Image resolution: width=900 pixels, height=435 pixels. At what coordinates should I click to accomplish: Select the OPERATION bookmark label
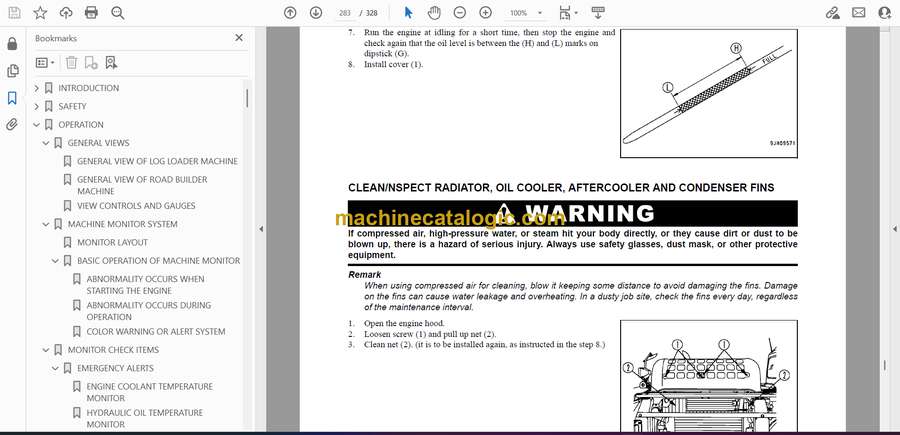coord(81,125)
